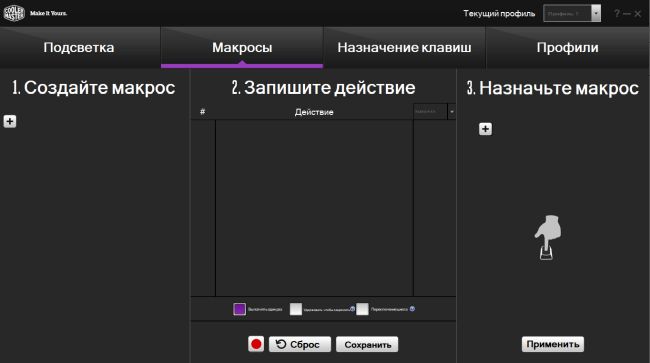This screenshot has height=363, width=650.
Task: Click info icon beside the third checkbox
Action: 412,309
